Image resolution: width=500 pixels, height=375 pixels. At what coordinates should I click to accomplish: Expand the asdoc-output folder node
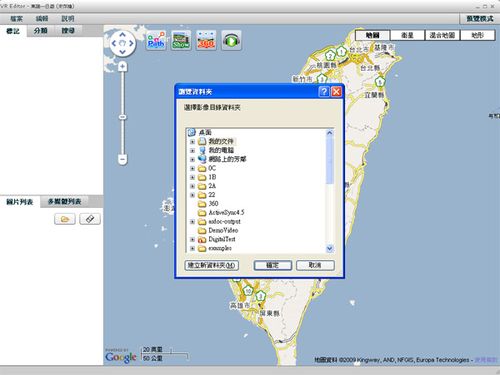(x=192, y=222)
